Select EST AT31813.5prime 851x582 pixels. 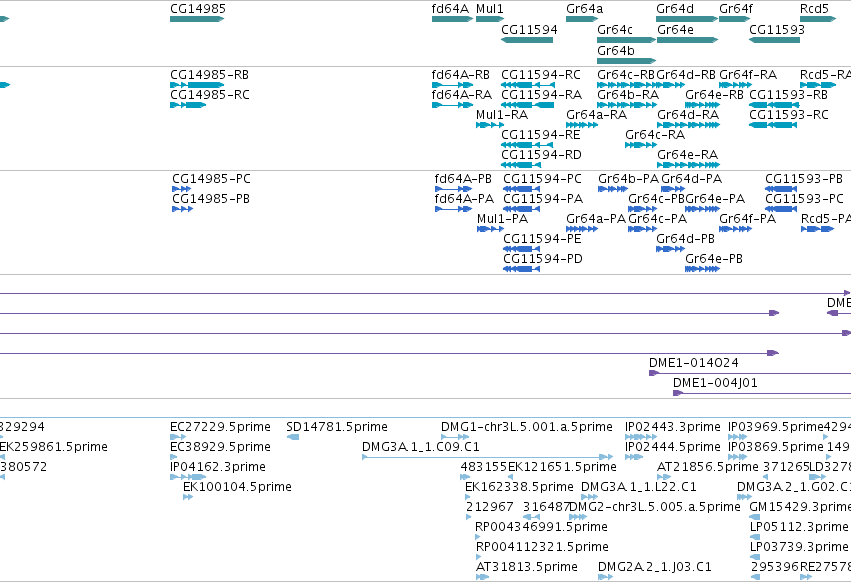tap(482, 577)
